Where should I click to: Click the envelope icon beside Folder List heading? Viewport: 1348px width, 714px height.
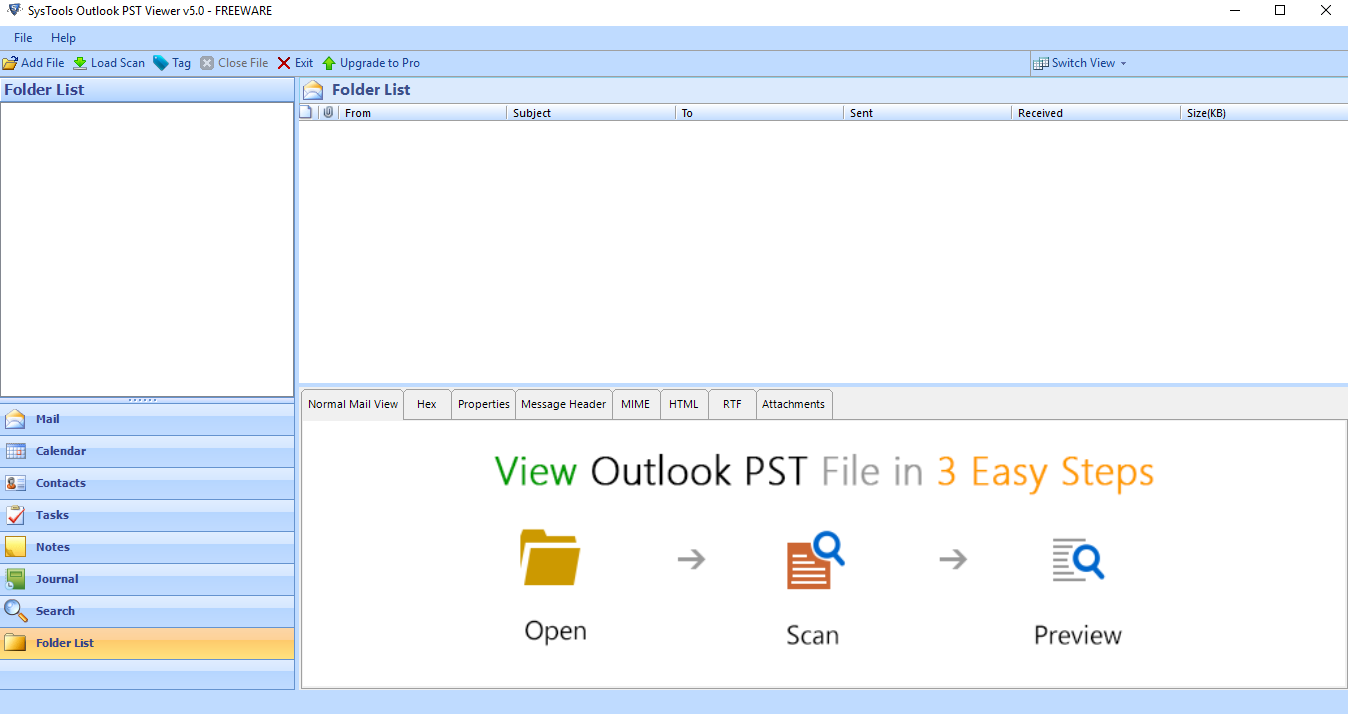coord(313,90)
